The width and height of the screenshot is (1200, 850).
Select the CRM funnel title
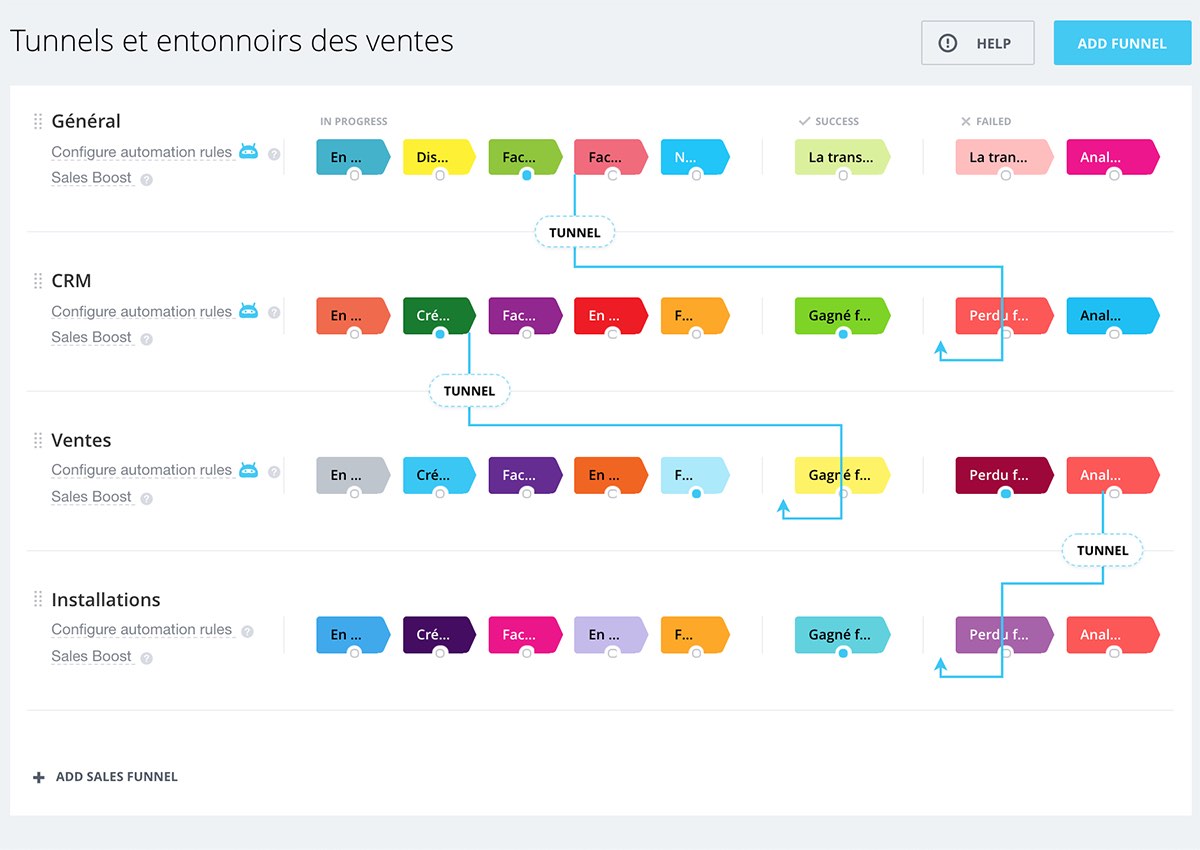tap(71, 281)
